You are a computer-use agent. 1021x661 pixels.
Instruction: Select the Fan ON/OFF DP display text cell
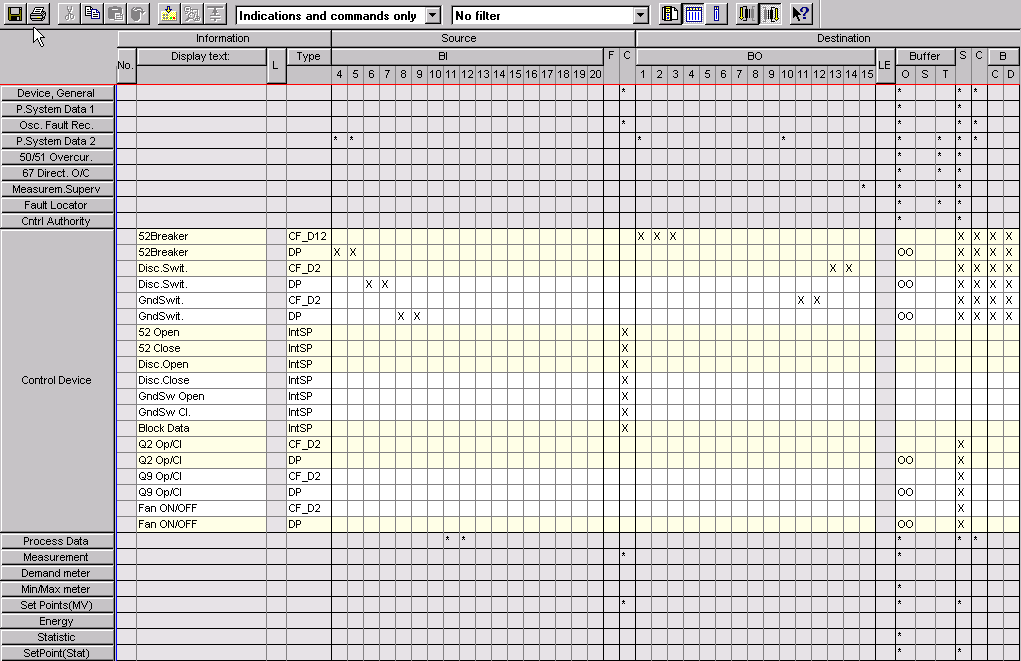pos(201,524)
